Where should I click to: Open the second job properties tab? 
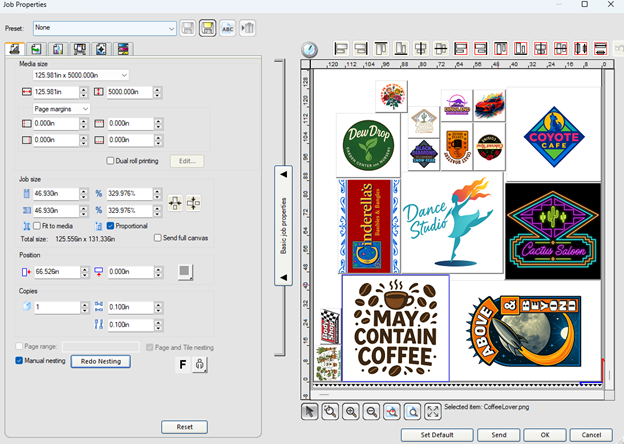35,49
